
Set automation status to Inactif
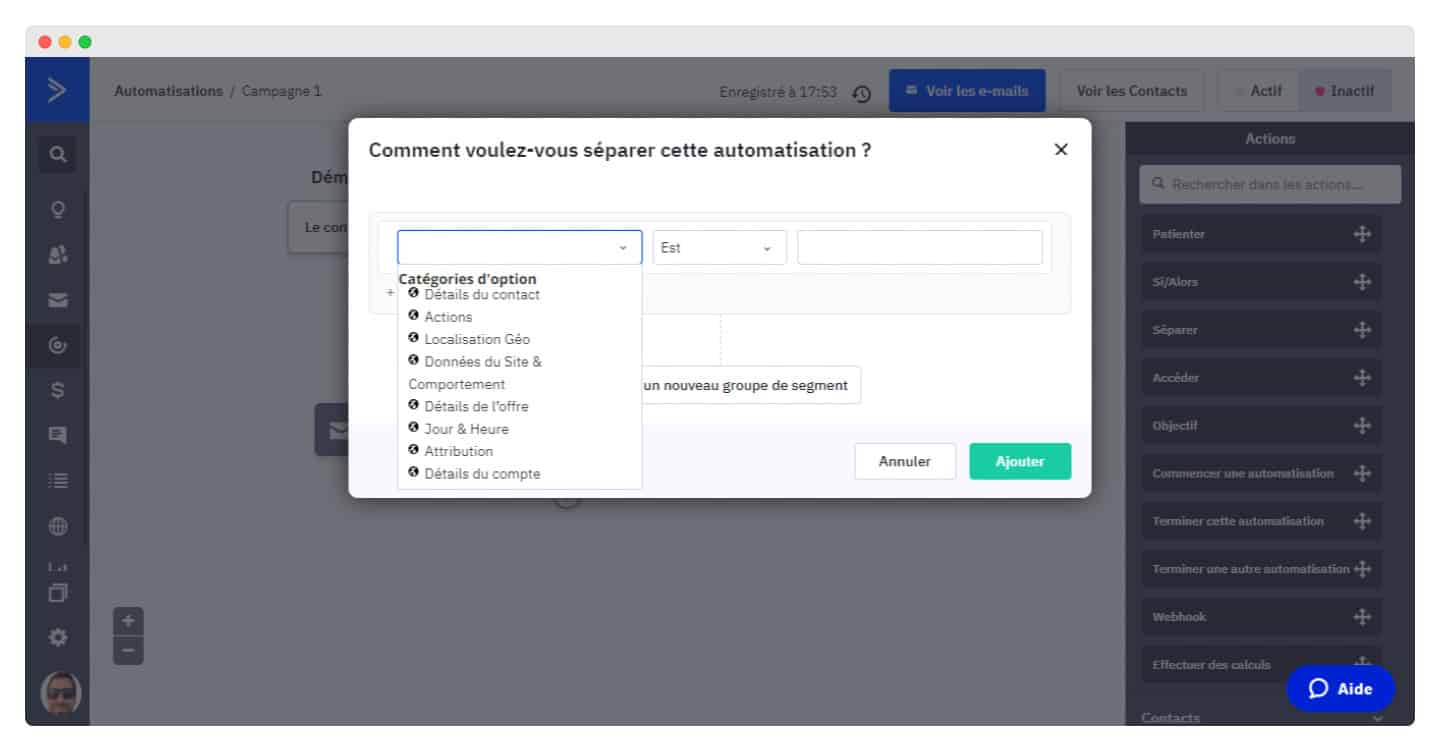[x=1345, y=91]
